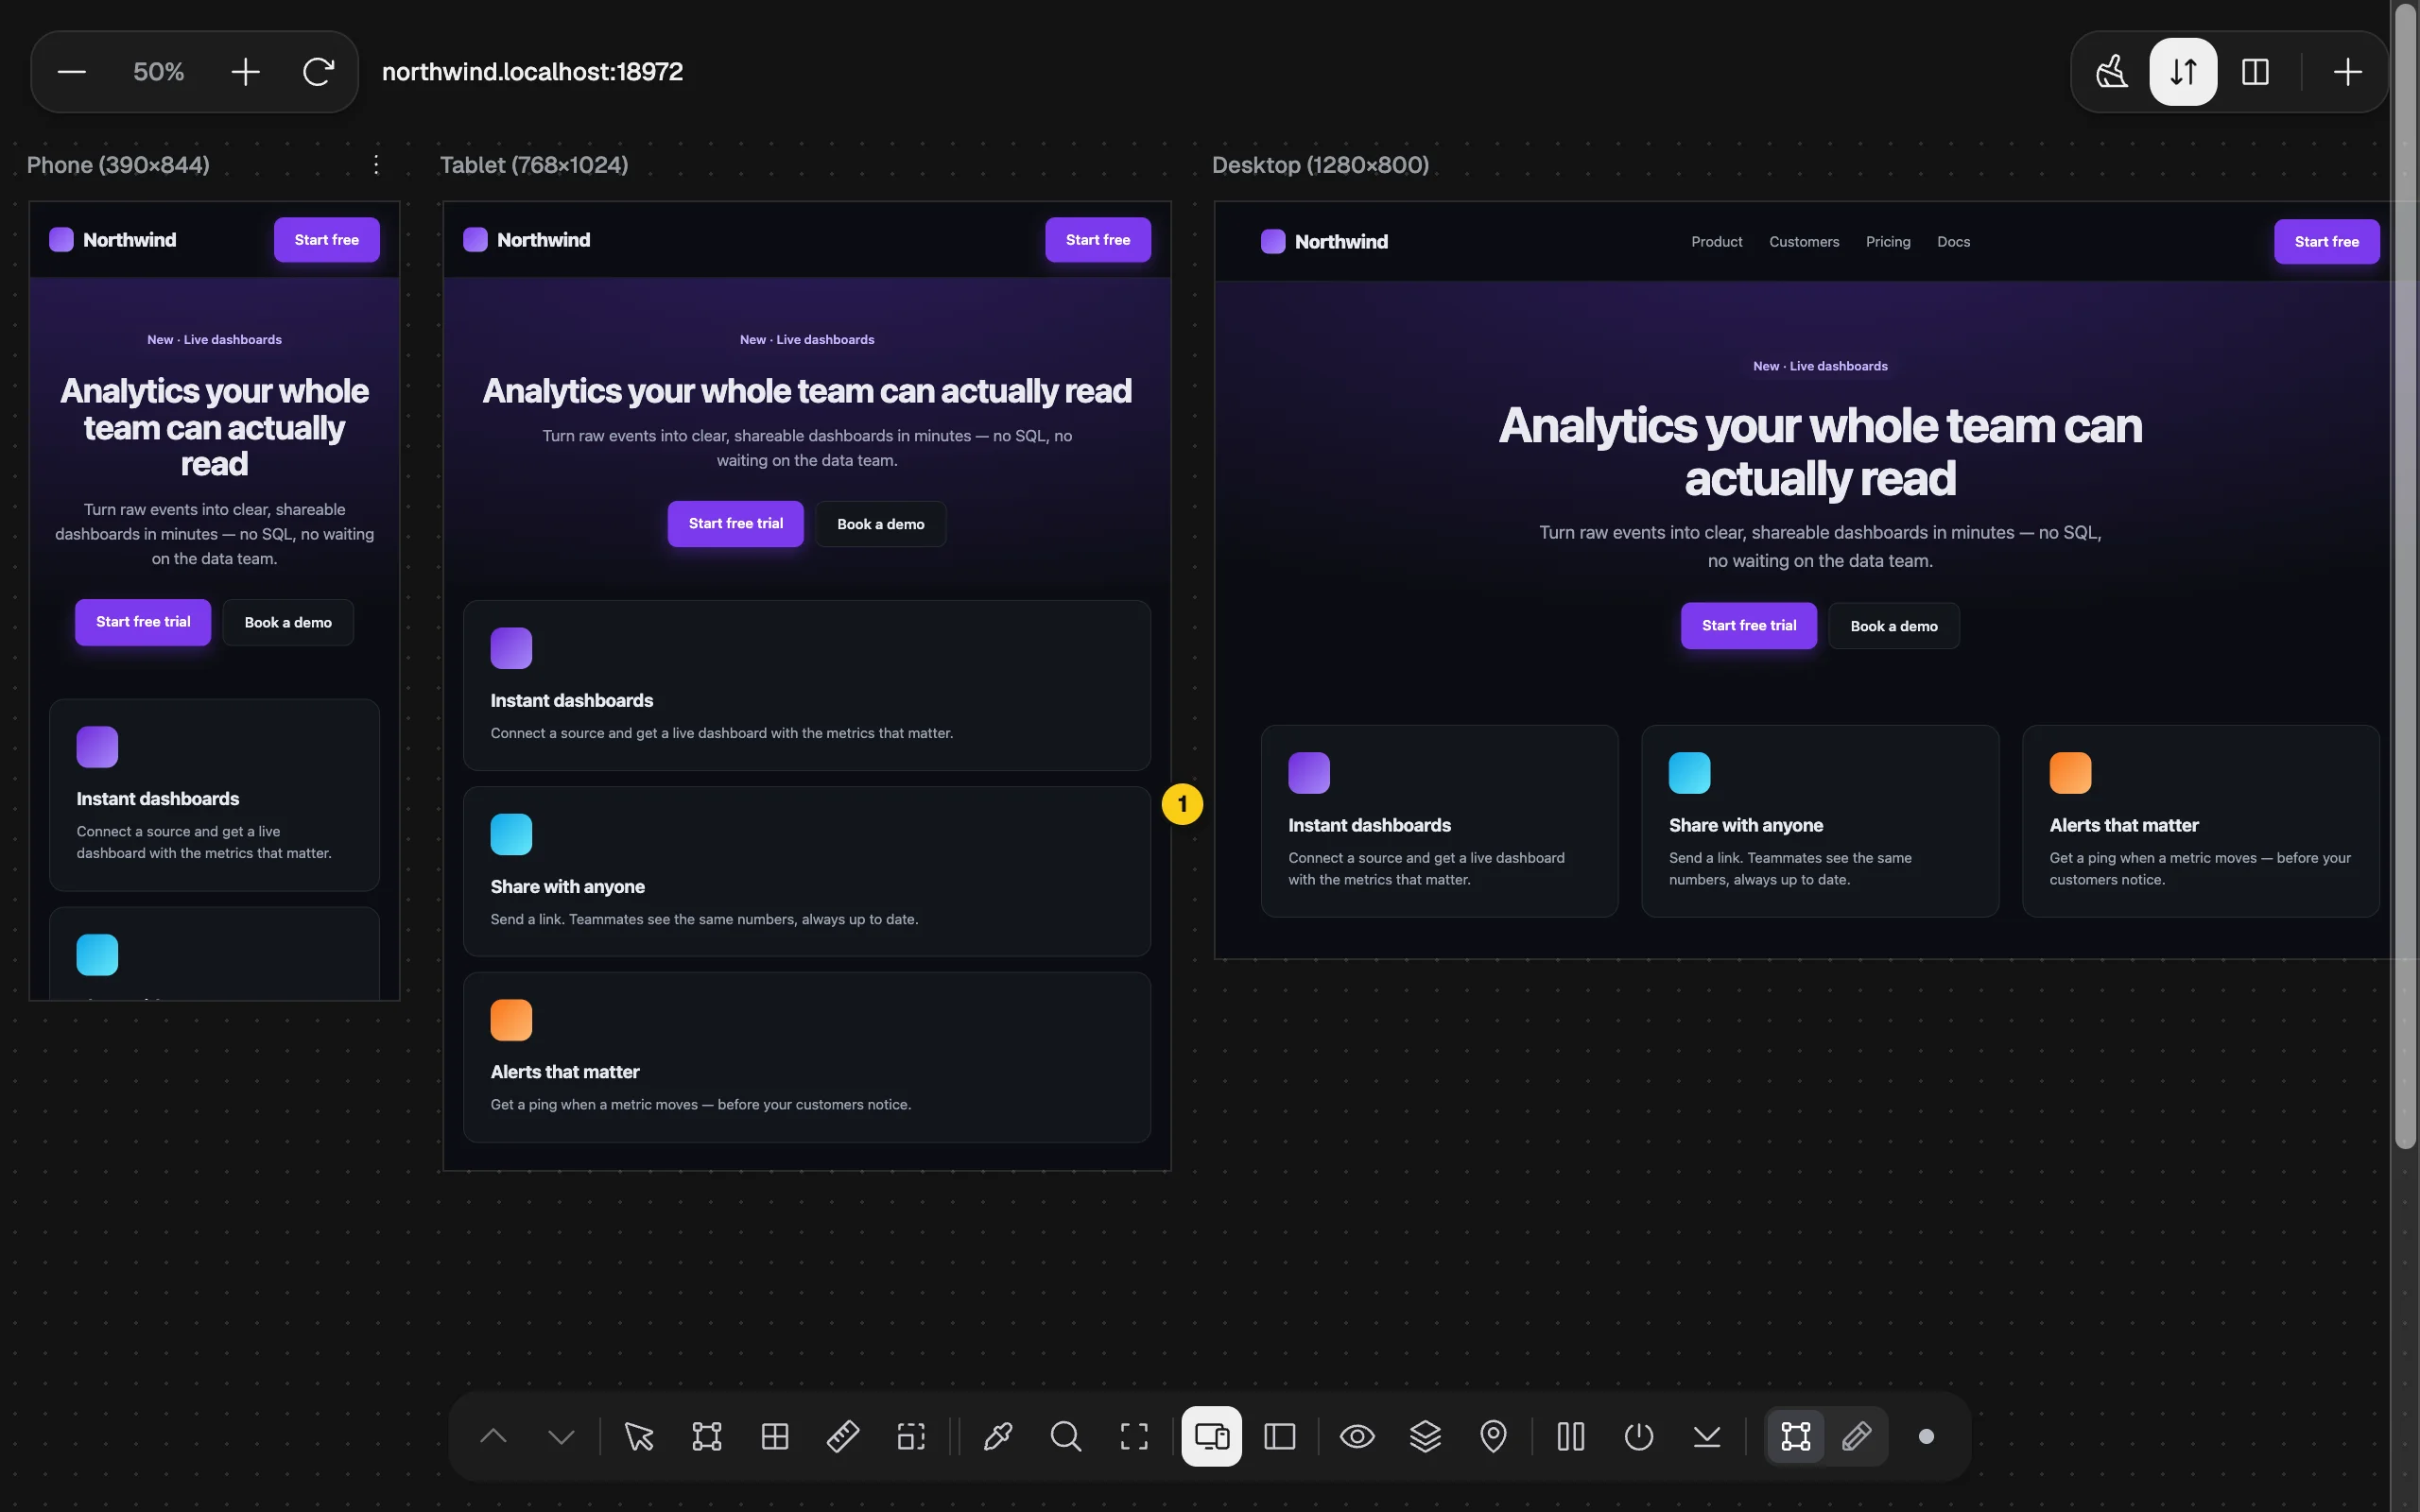The height and width of the screenshot is (1512, 2420).
Task: Switch to the pencil edit mode
Action: [1857, 1437]
